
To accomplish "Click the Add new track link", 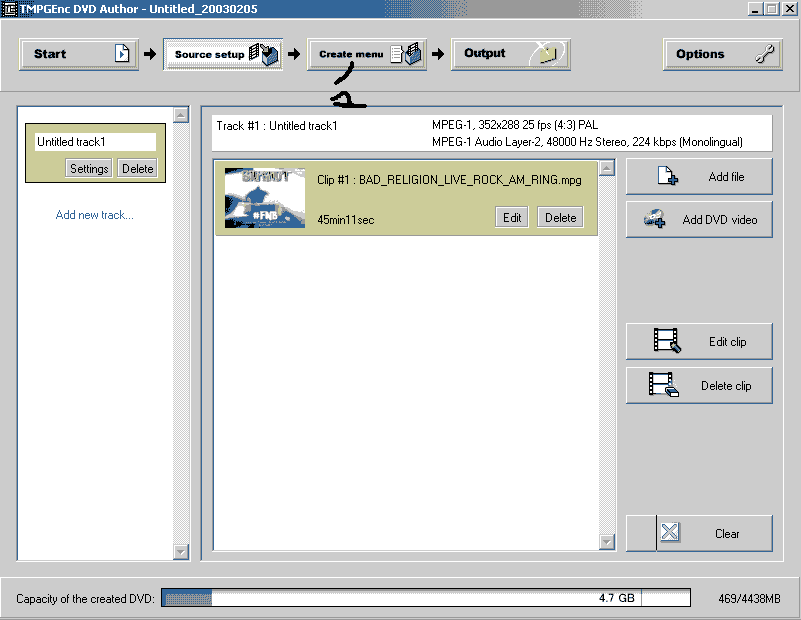I will point(95,215).
